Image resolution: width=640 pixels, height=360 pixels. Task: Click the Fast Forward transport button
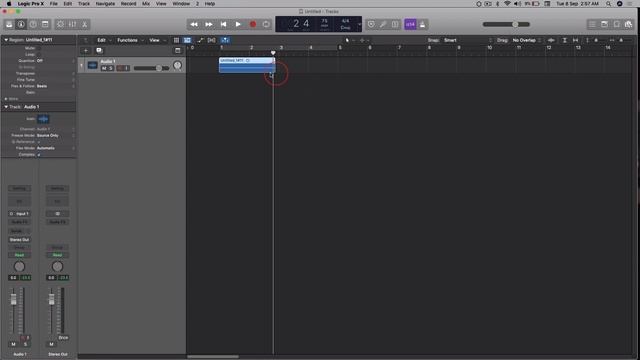[x=209, y=24]
